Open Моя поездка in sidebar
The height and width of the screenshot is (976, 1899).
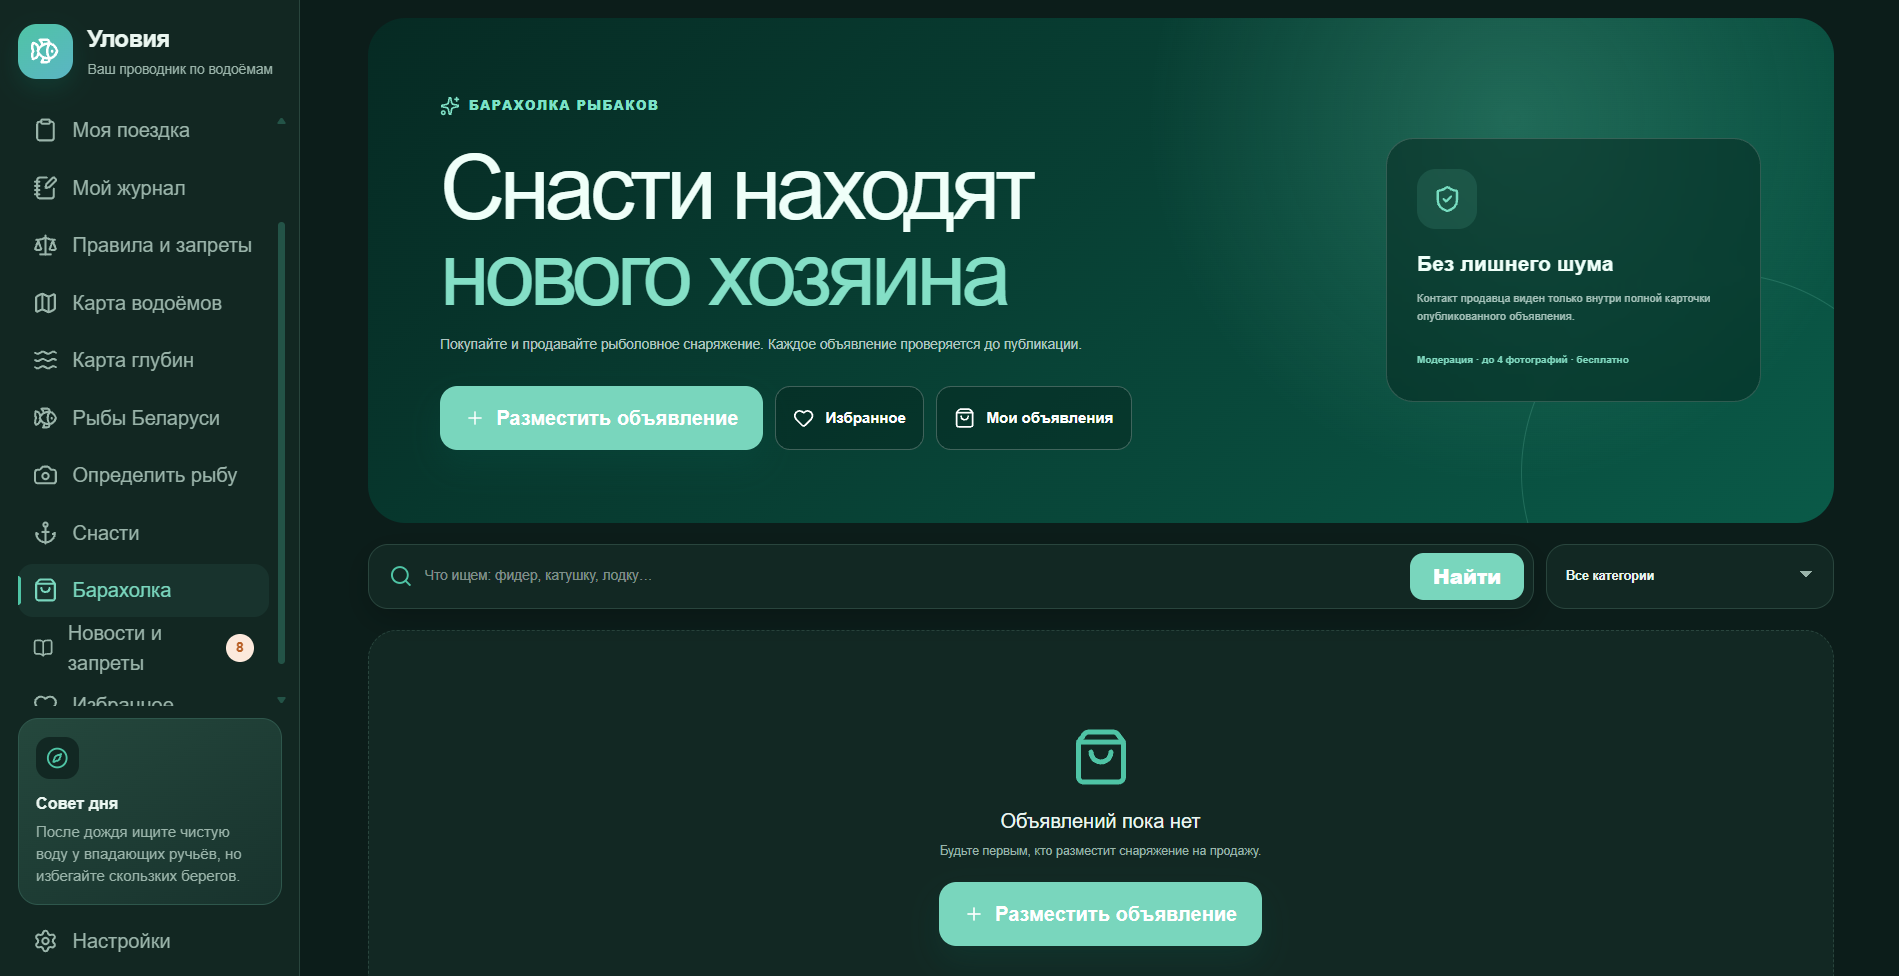pos(143,130)
